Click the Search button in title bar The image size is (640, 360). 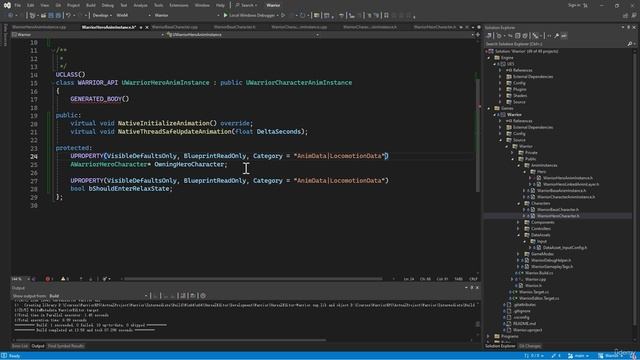tap(247, 5)
